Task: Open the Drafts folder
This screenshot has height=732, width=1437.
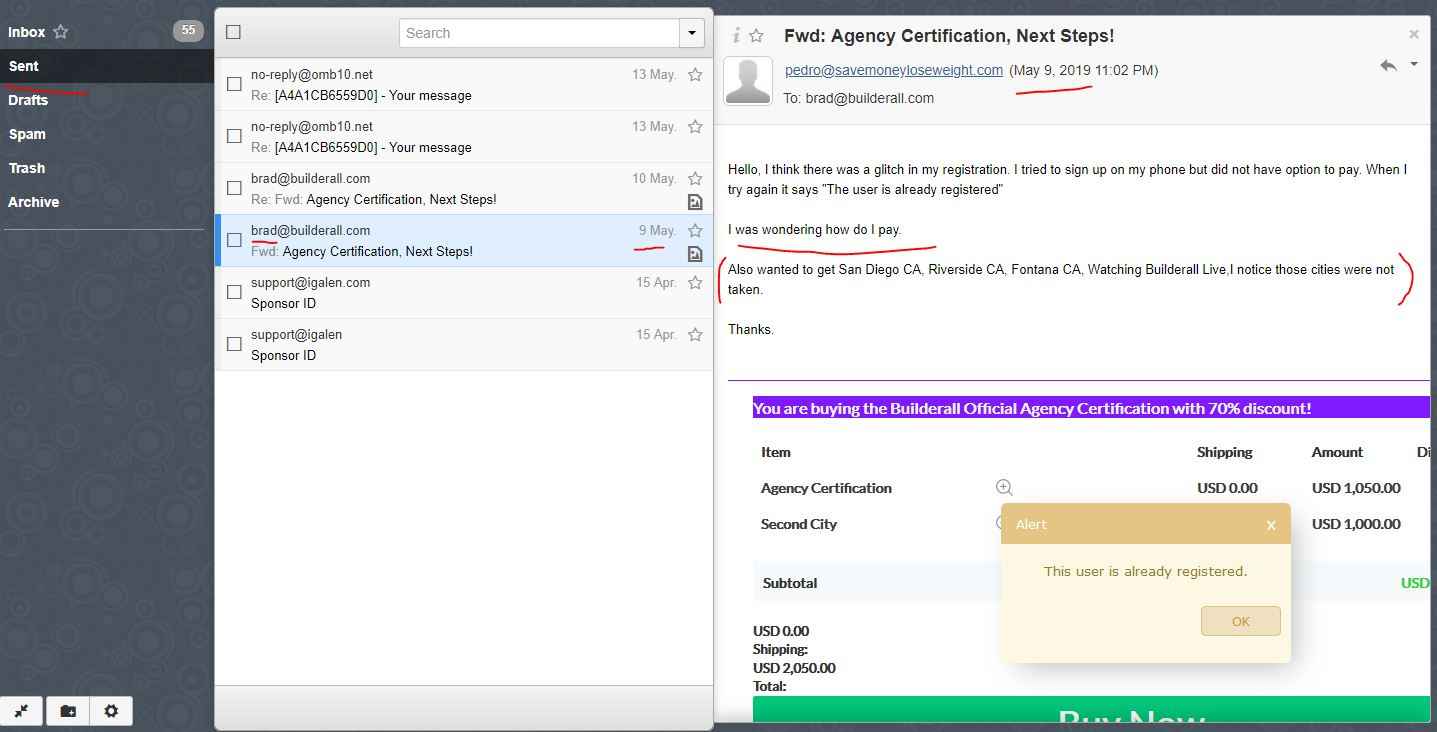Action: 28,100
